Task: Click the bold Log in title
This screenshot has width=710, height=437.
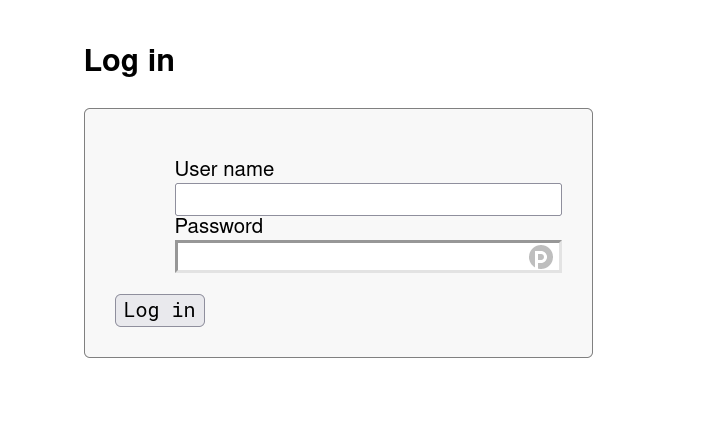Action: [129, 61]
